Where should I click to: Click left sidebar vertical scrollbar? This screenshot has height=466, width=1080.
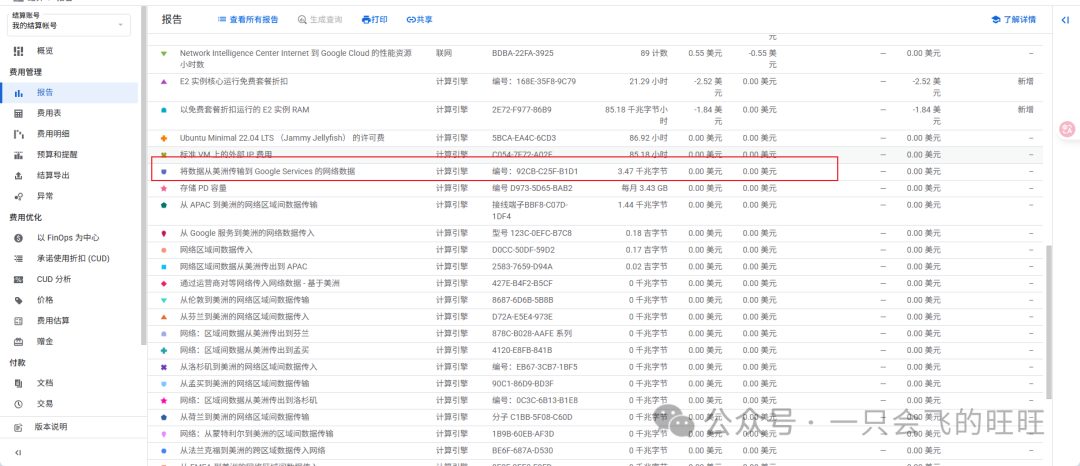tap(143, 176)
